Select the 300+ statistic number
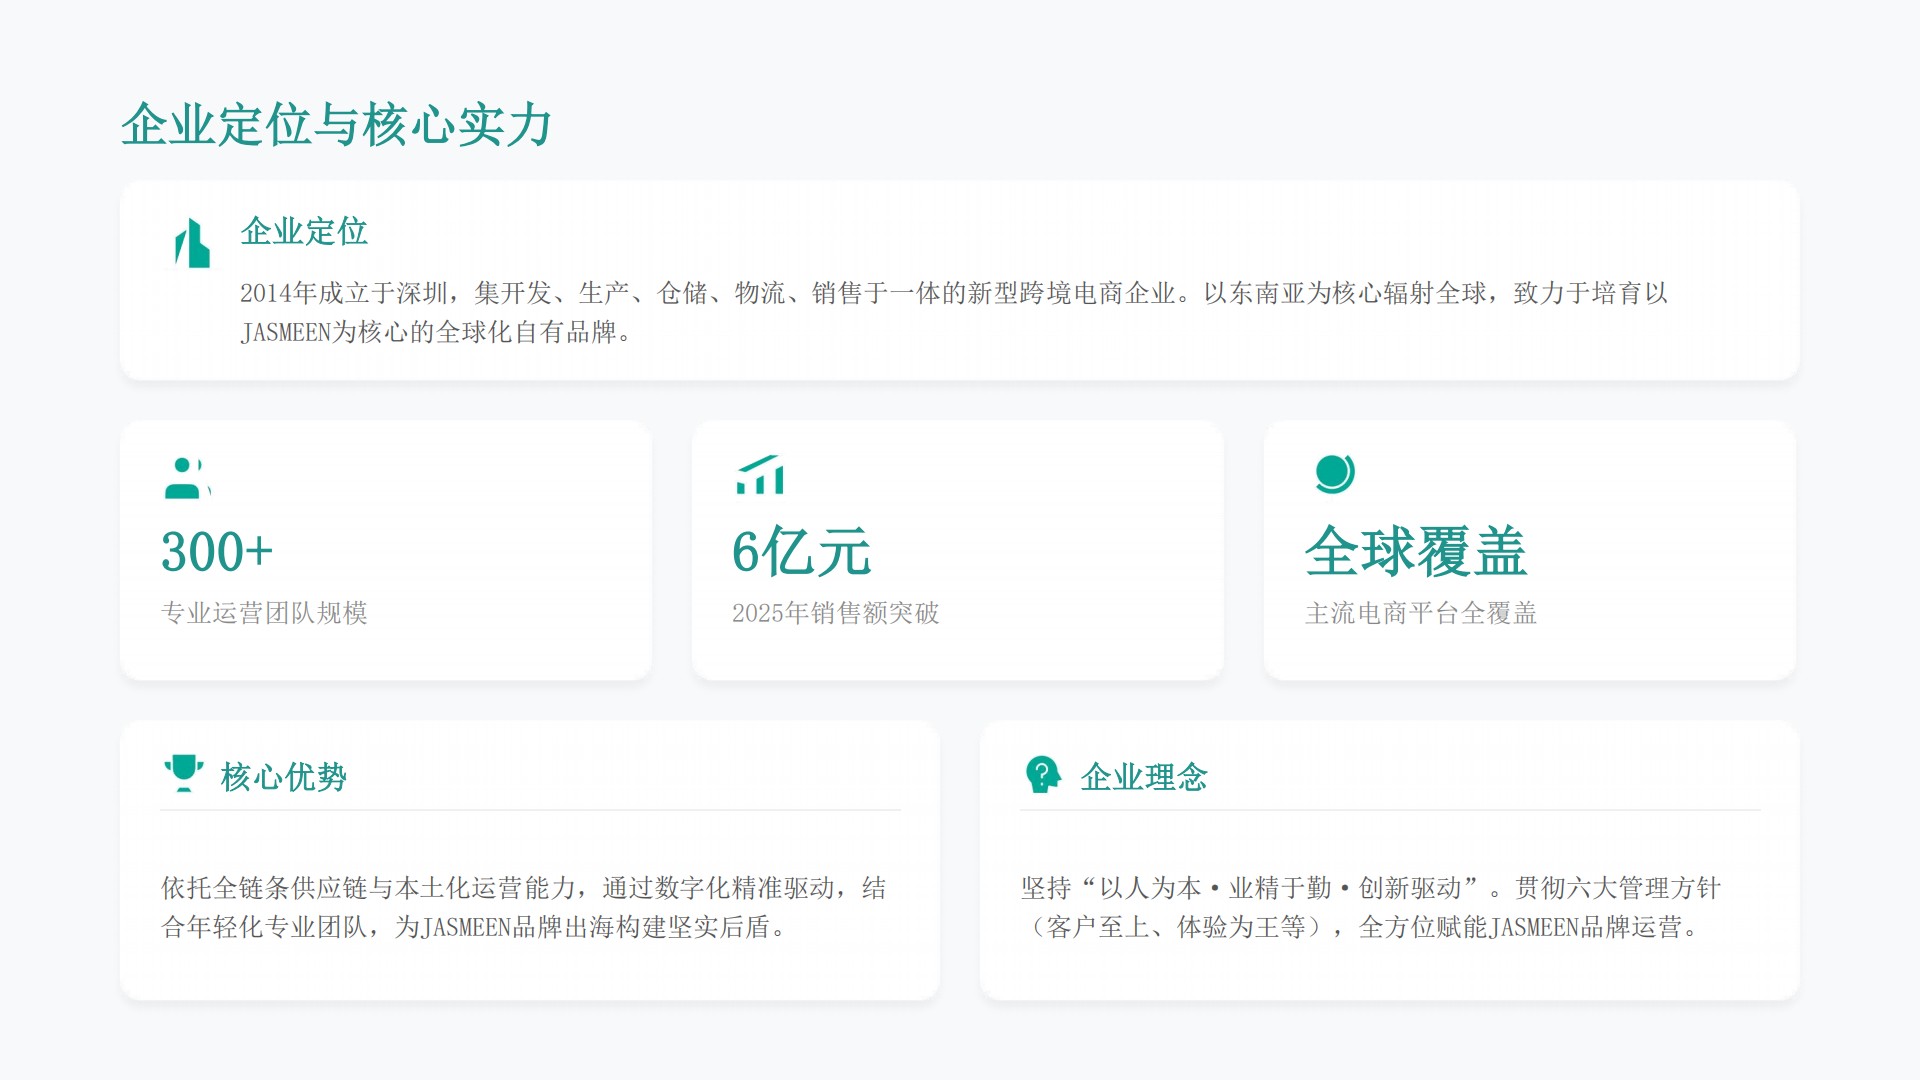Image resolution: width=1920 pixels, height=1080 pixels. click(x=217, y=552)
